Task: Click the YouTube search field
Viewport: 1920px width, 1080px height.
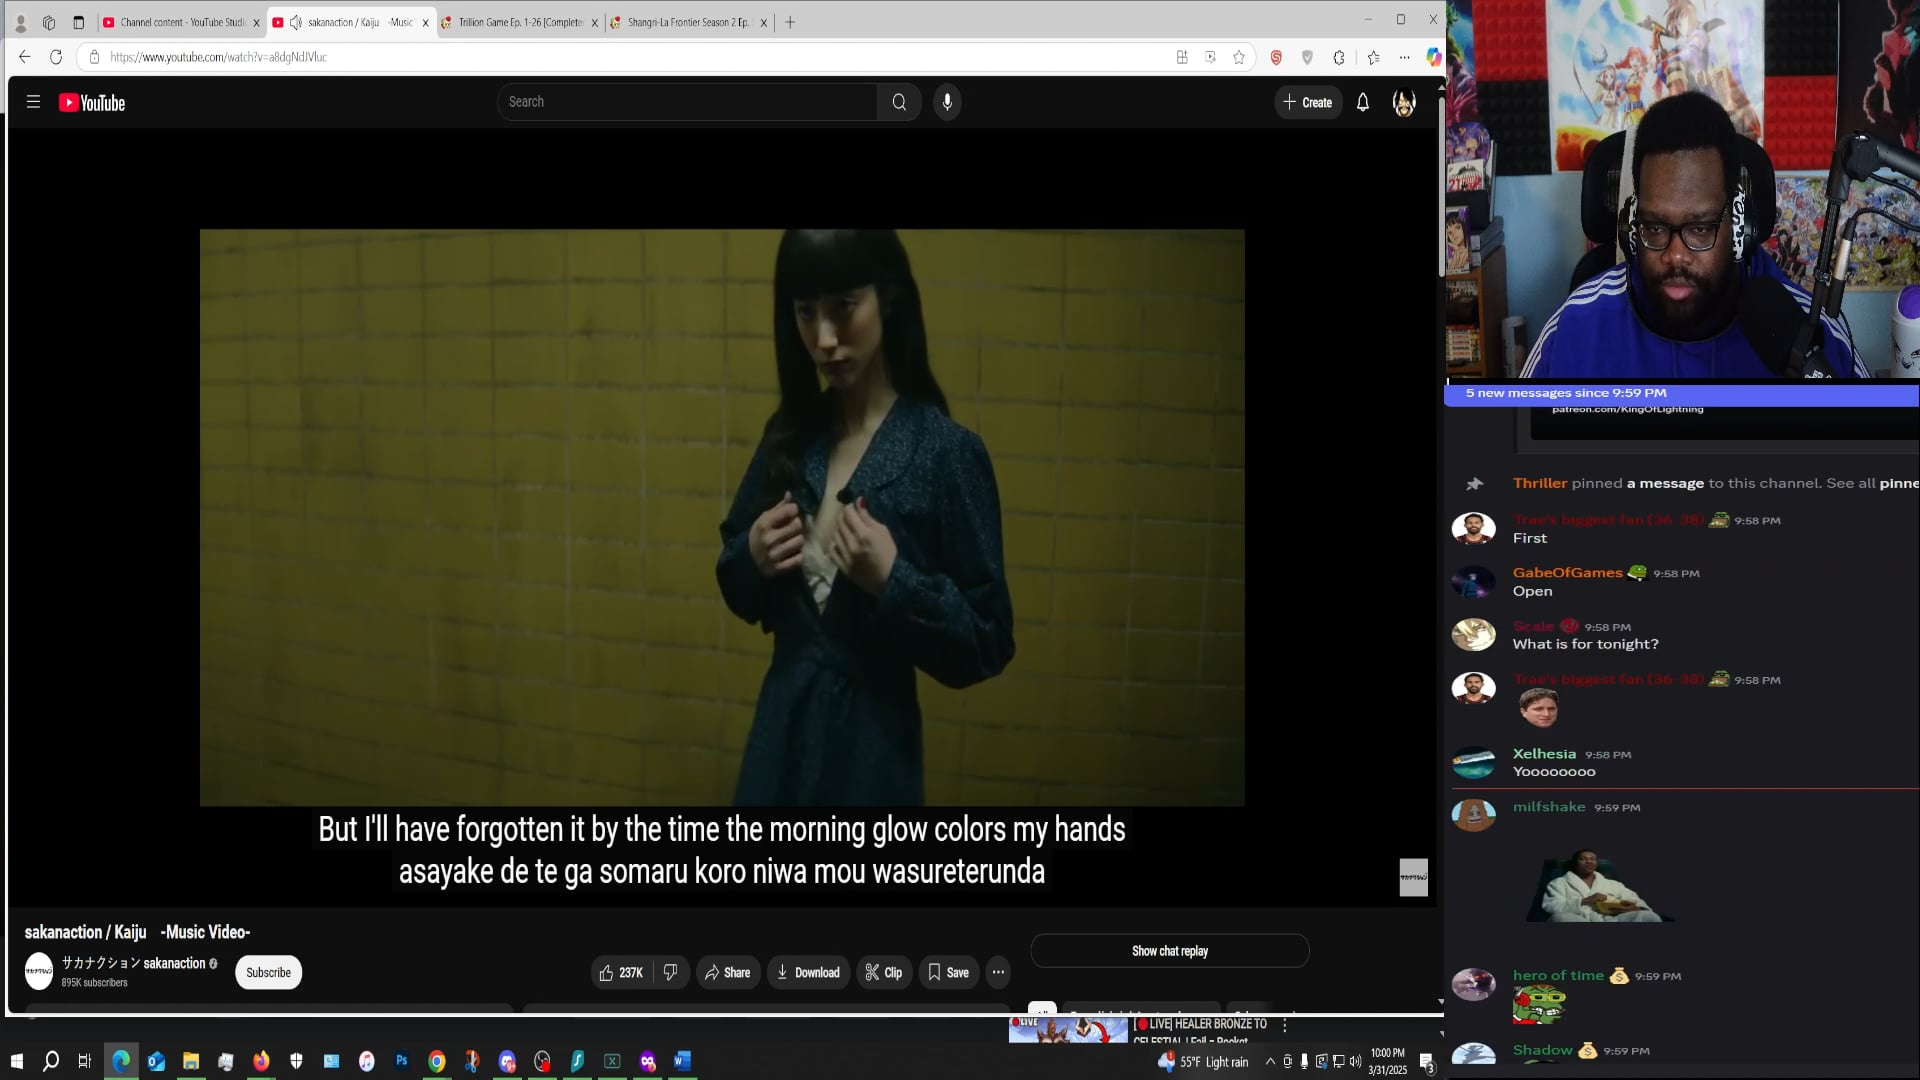Action: click(x=688, y=102)
